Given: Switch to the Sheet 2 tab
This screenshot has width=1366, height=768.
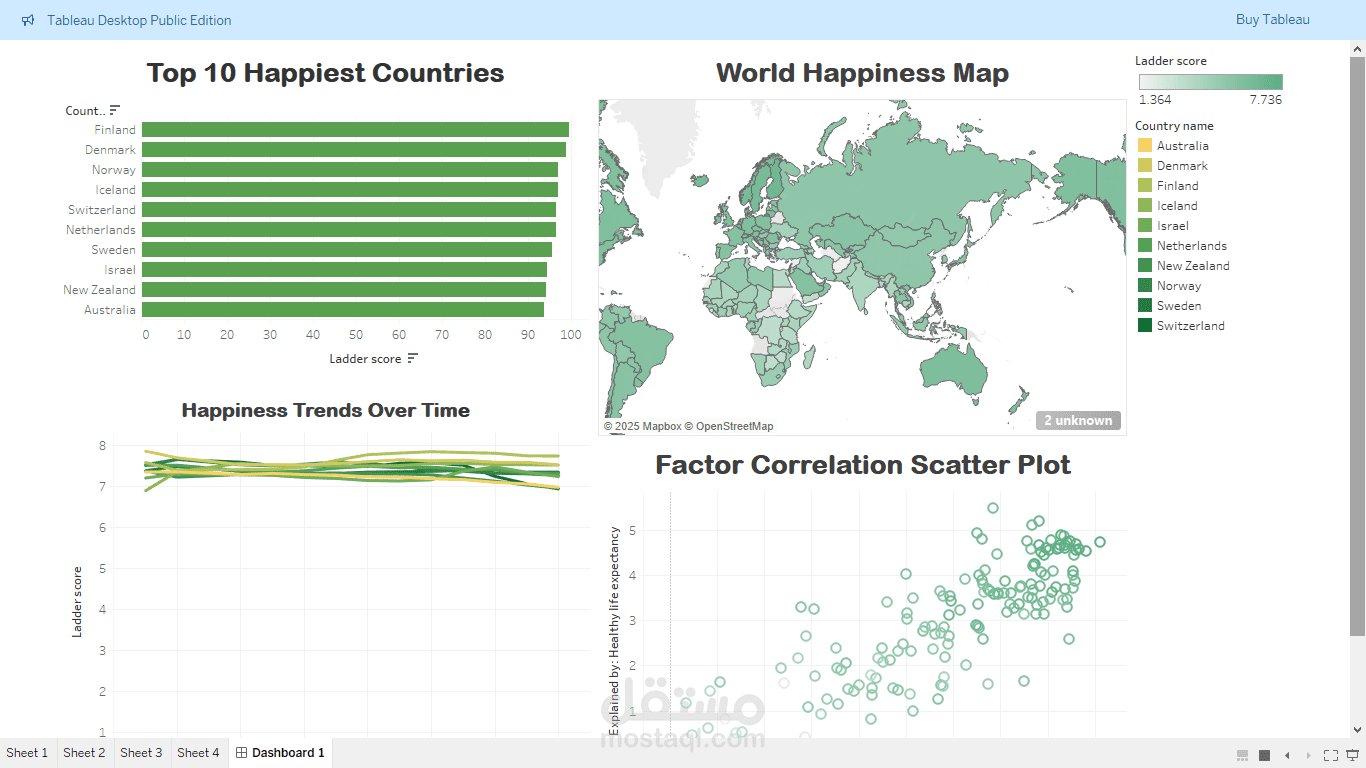Looking at the screenshot, I should coord(84,753).
